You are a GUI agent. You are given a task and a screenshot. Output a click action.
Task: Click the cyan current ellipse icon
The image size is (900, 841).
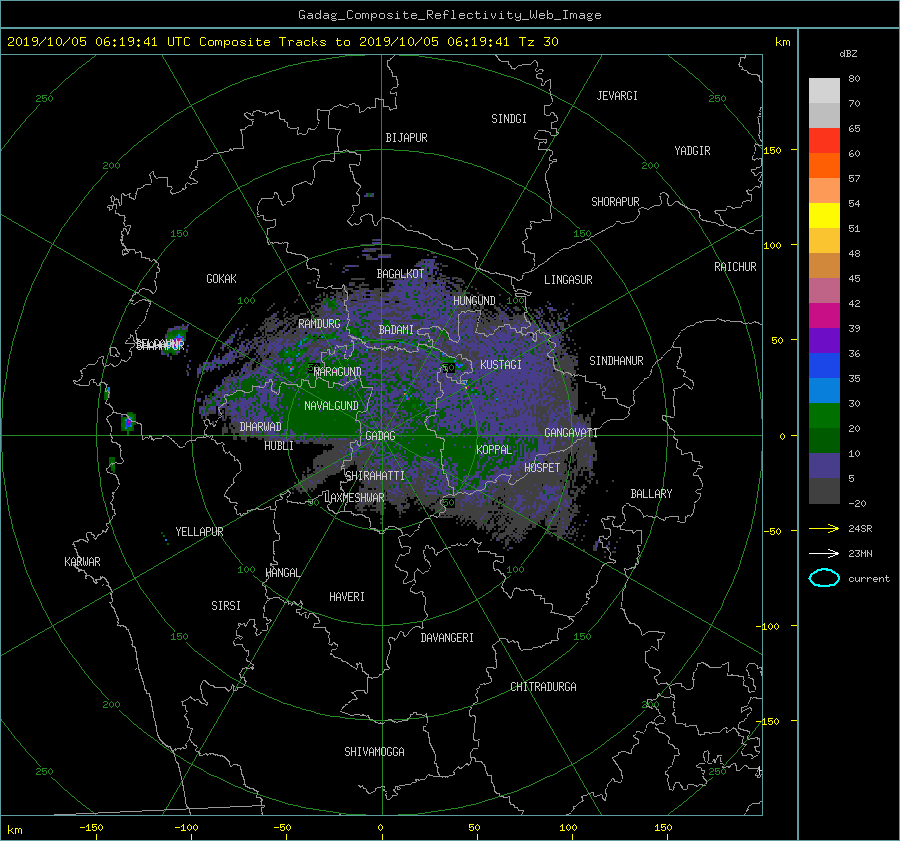(824, 578)
